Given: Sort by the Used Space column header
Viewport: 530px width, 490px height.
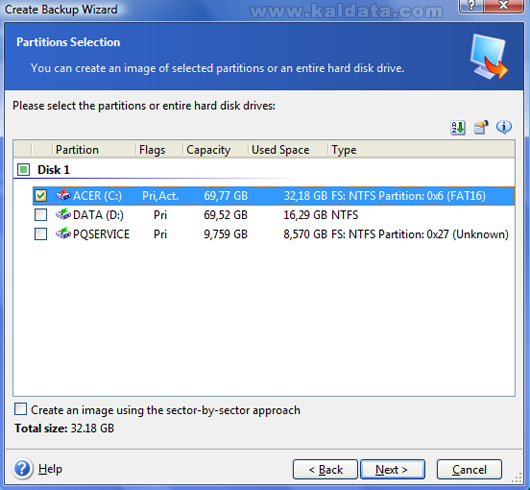Looking at the screenshot, I should click(288, 150).
